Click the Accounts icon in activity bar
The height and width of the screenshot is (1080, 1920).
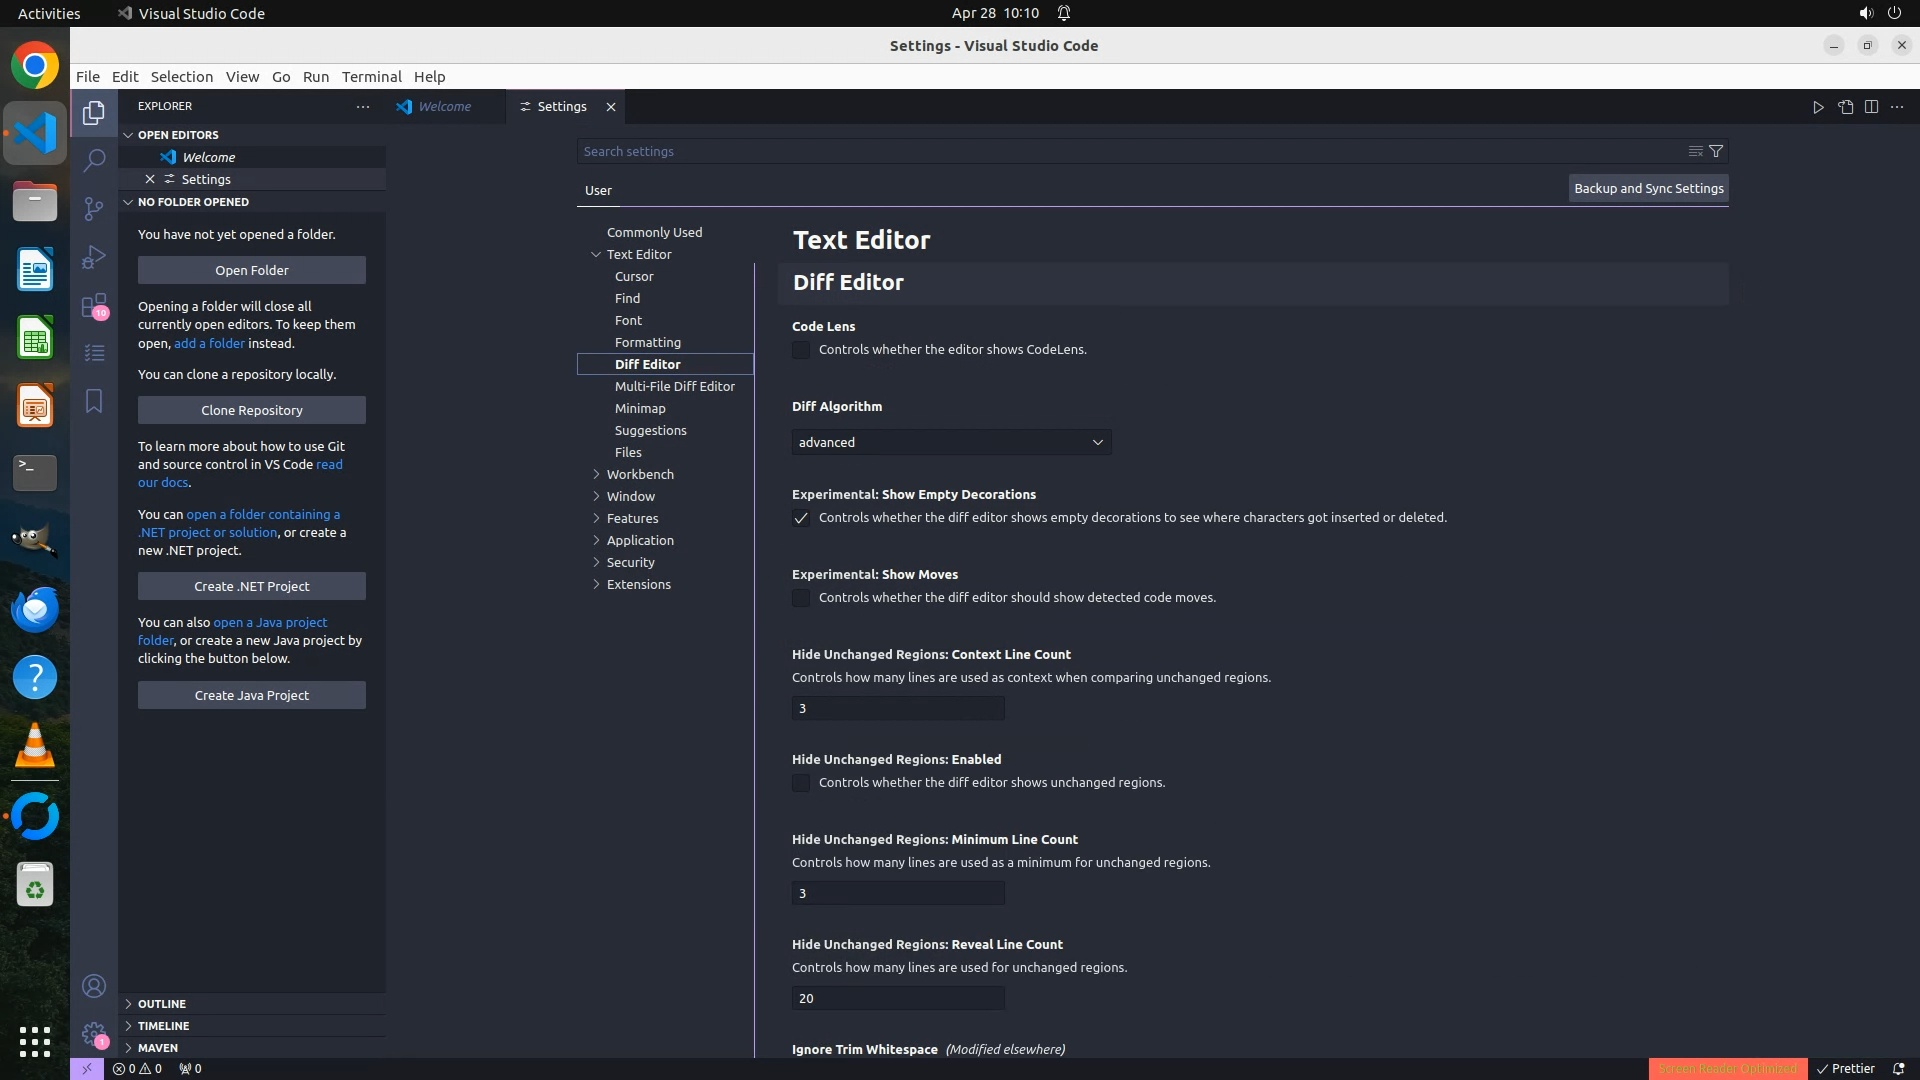point(94,986)
